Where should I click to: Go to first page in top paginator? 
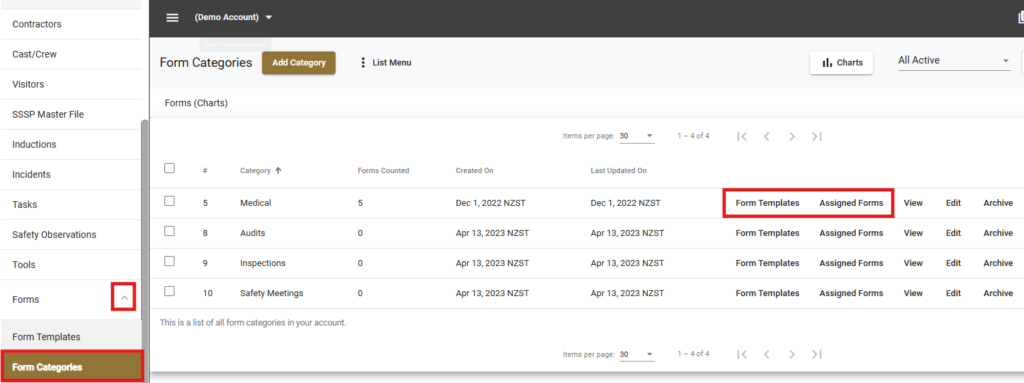[x=742, y=136]
